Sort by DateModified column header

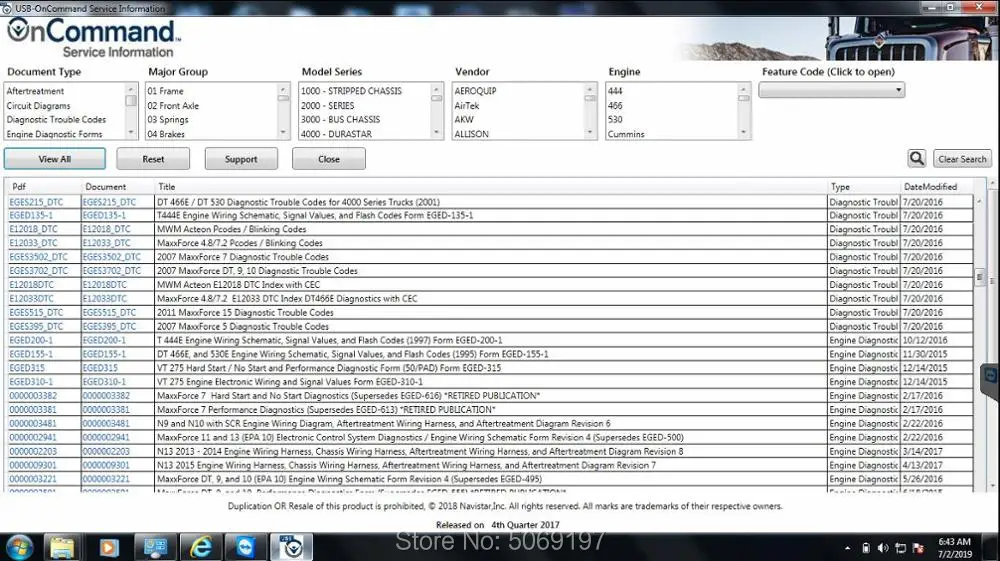930,187
